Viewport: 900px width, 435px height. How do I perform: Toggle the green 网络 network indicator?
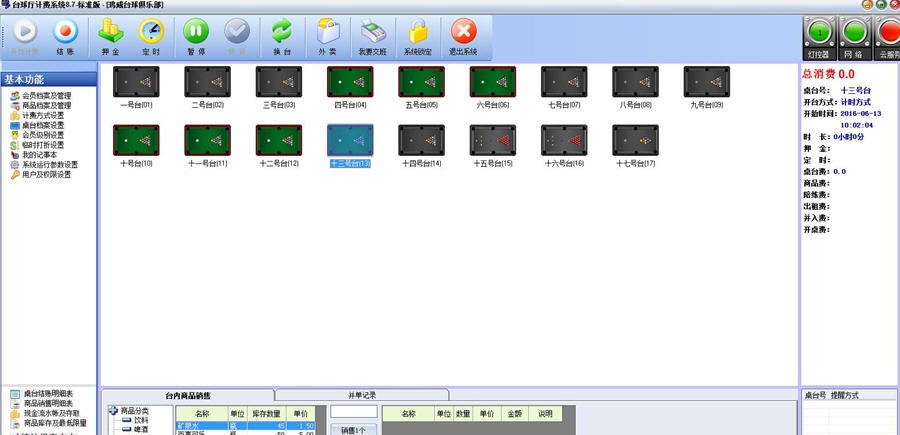tap(853, 36)
